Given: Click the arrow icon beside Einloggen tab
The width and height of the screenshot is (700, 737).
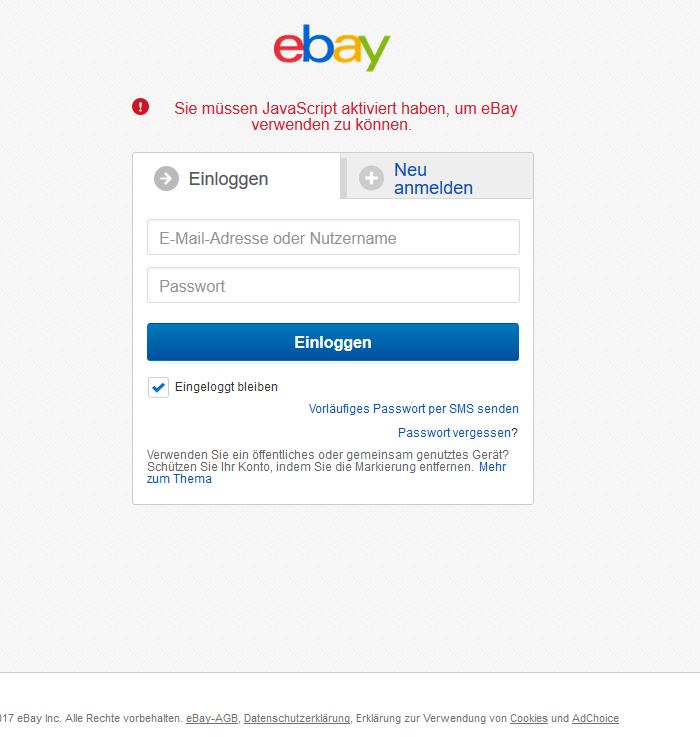Looking at the screenshot, I should coord(166,179).
